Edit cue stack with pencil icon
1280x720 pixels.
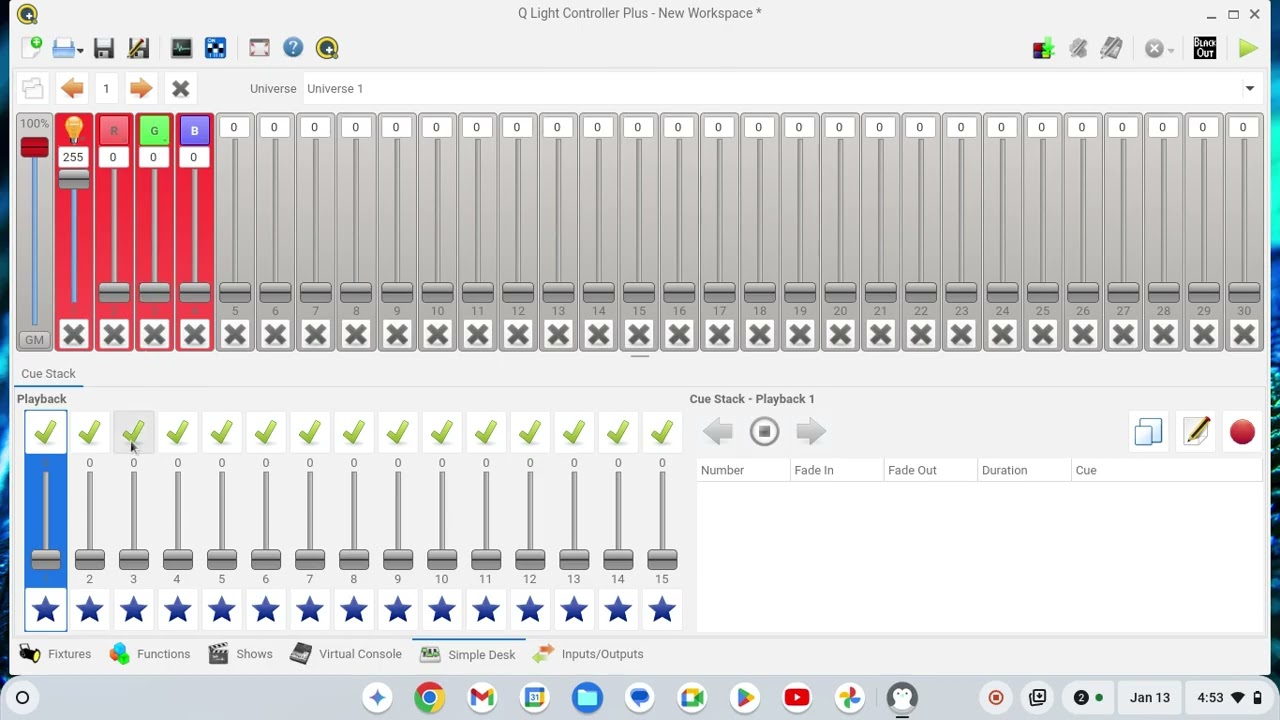click(x=1195, y=432)
